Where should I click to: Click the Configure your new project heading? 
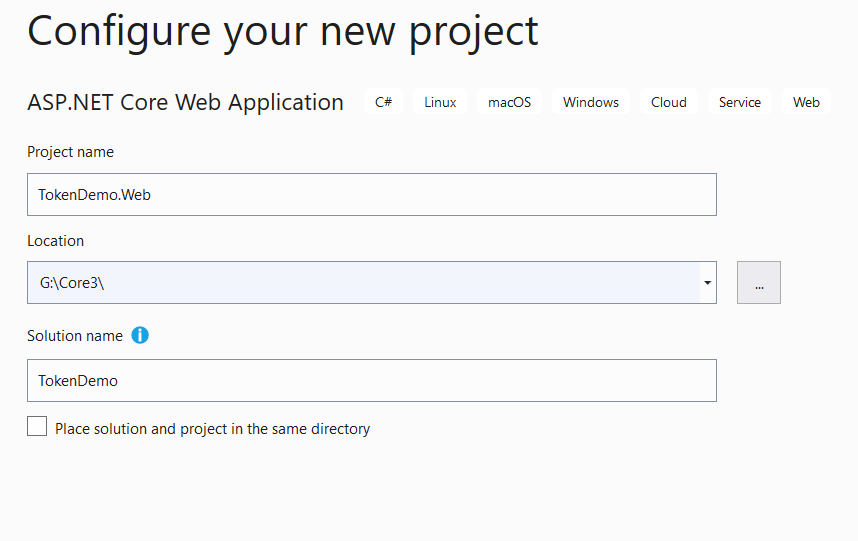tap(283, 32)
